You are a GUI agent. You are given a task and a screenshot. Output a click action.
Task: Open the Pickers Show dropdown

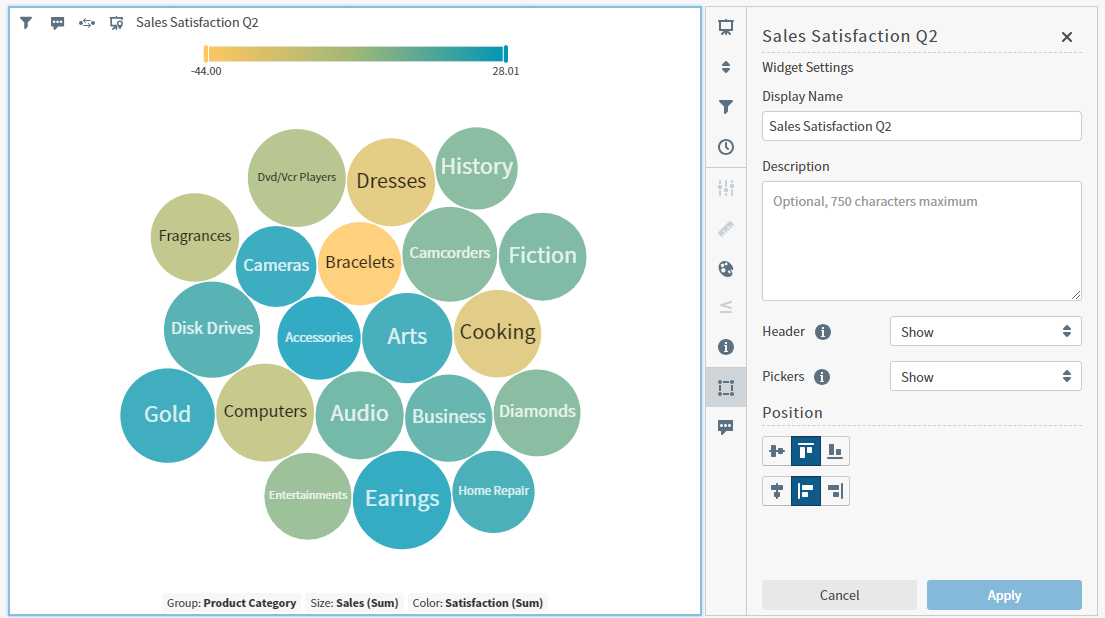click(985, 376)
